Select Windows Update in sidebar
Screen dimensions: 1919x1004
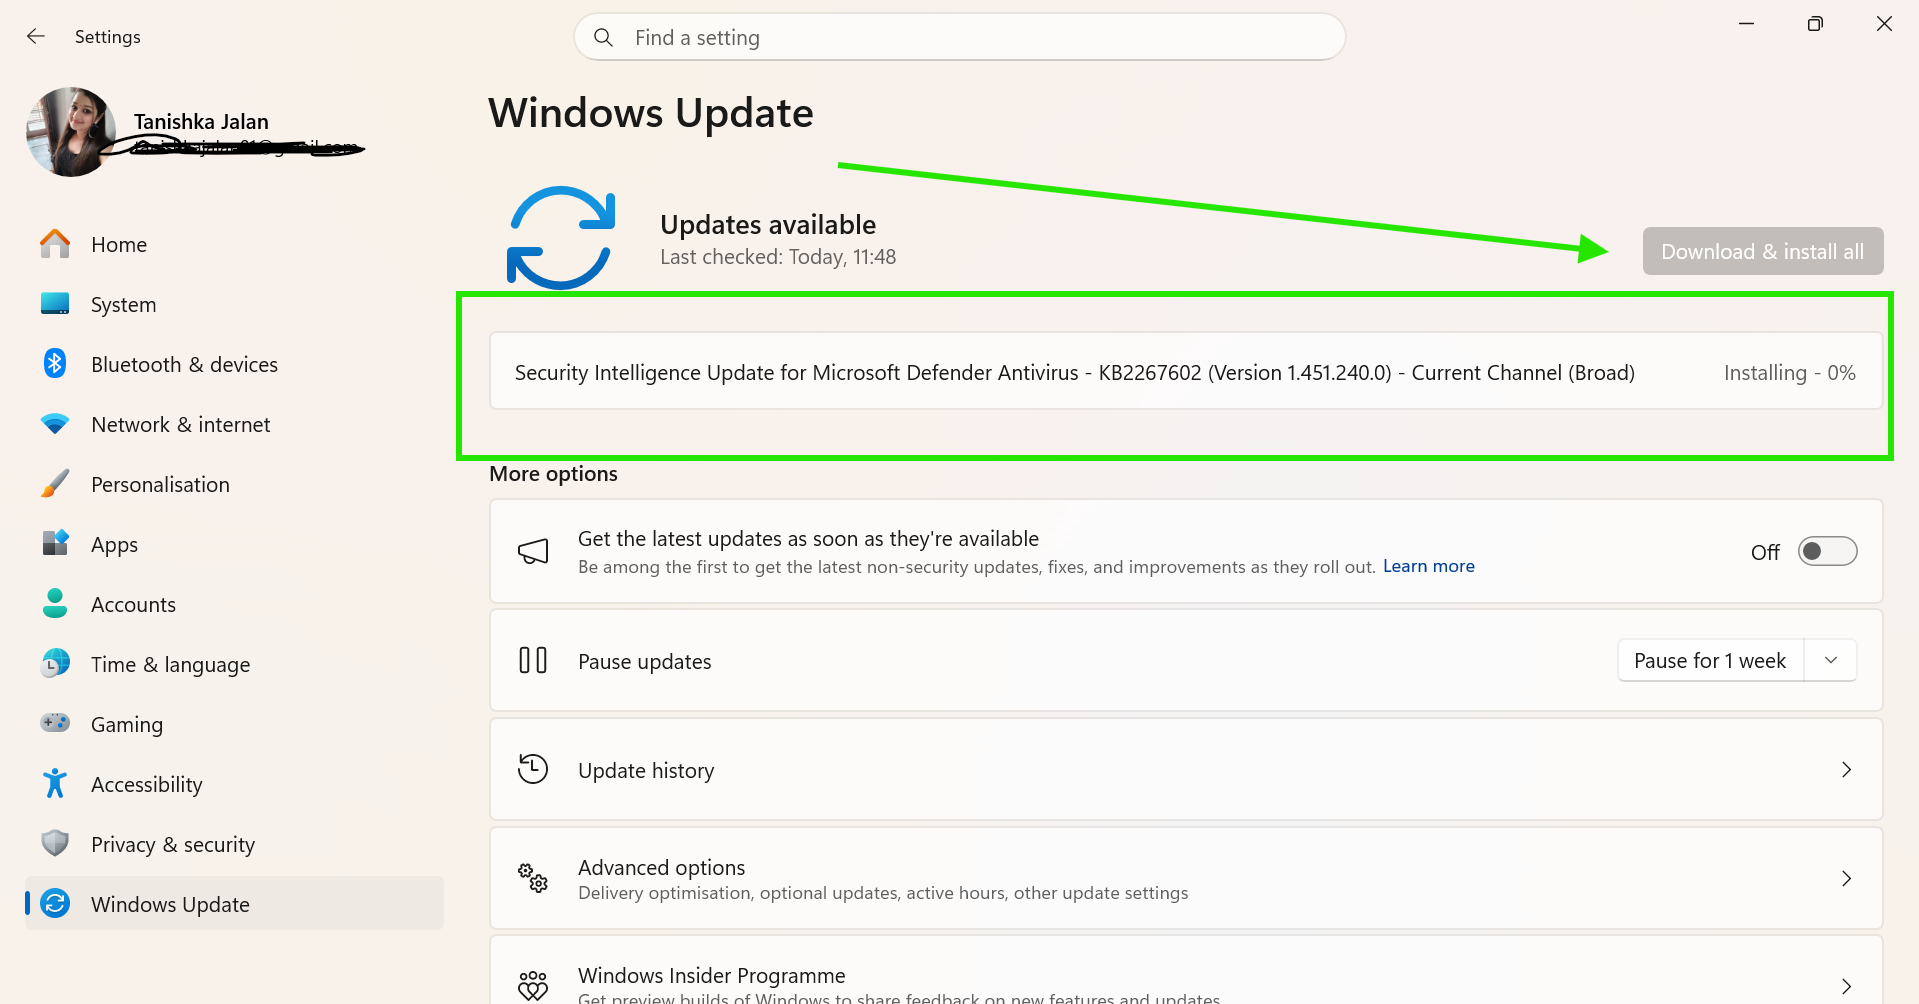point(235,904)
